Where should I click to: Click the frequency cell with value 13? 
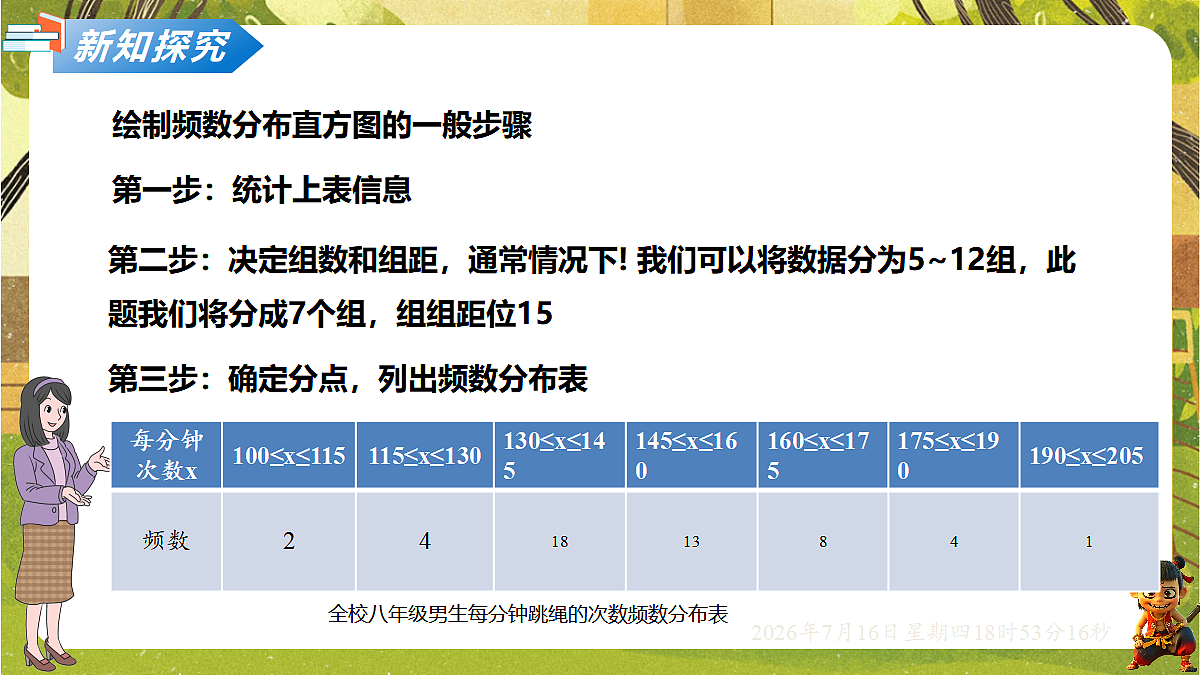[x=691, y=541]
